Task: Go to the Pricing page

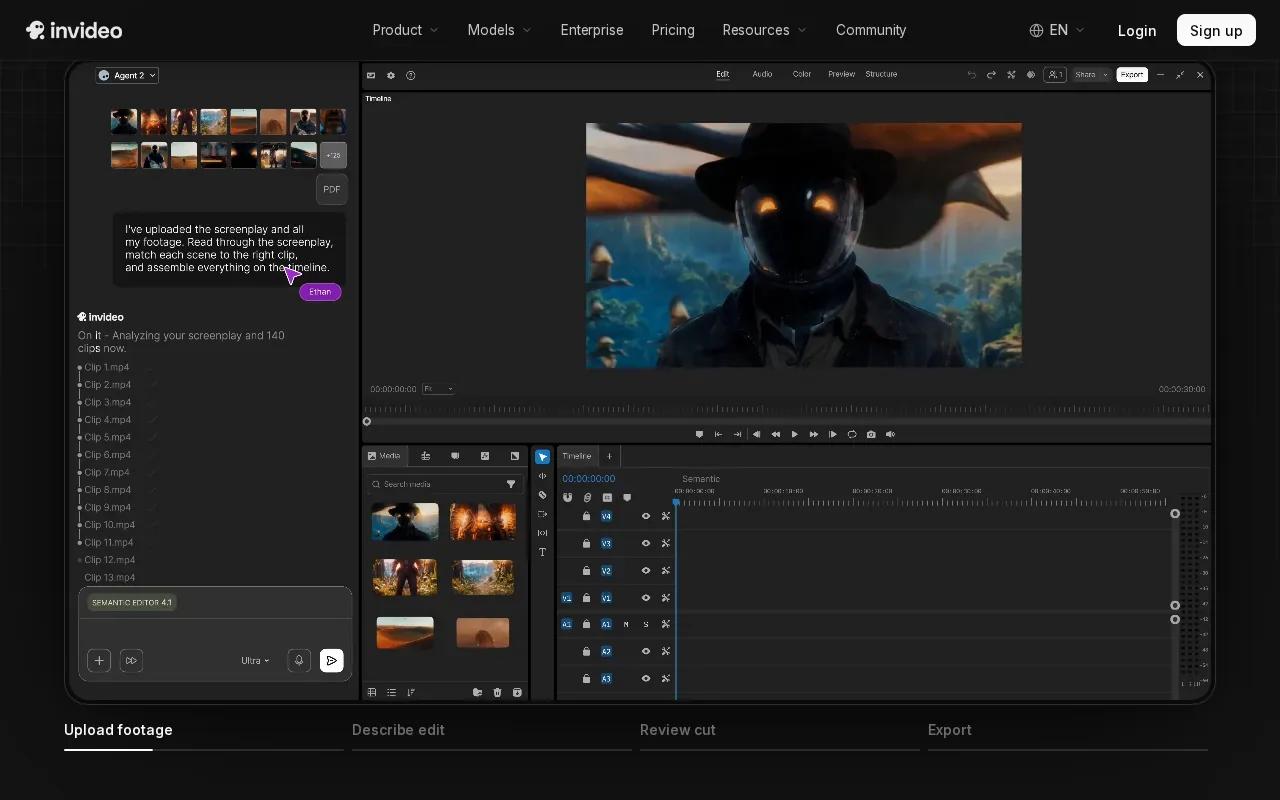Action: pyautogui.click(x=673, y=30)
